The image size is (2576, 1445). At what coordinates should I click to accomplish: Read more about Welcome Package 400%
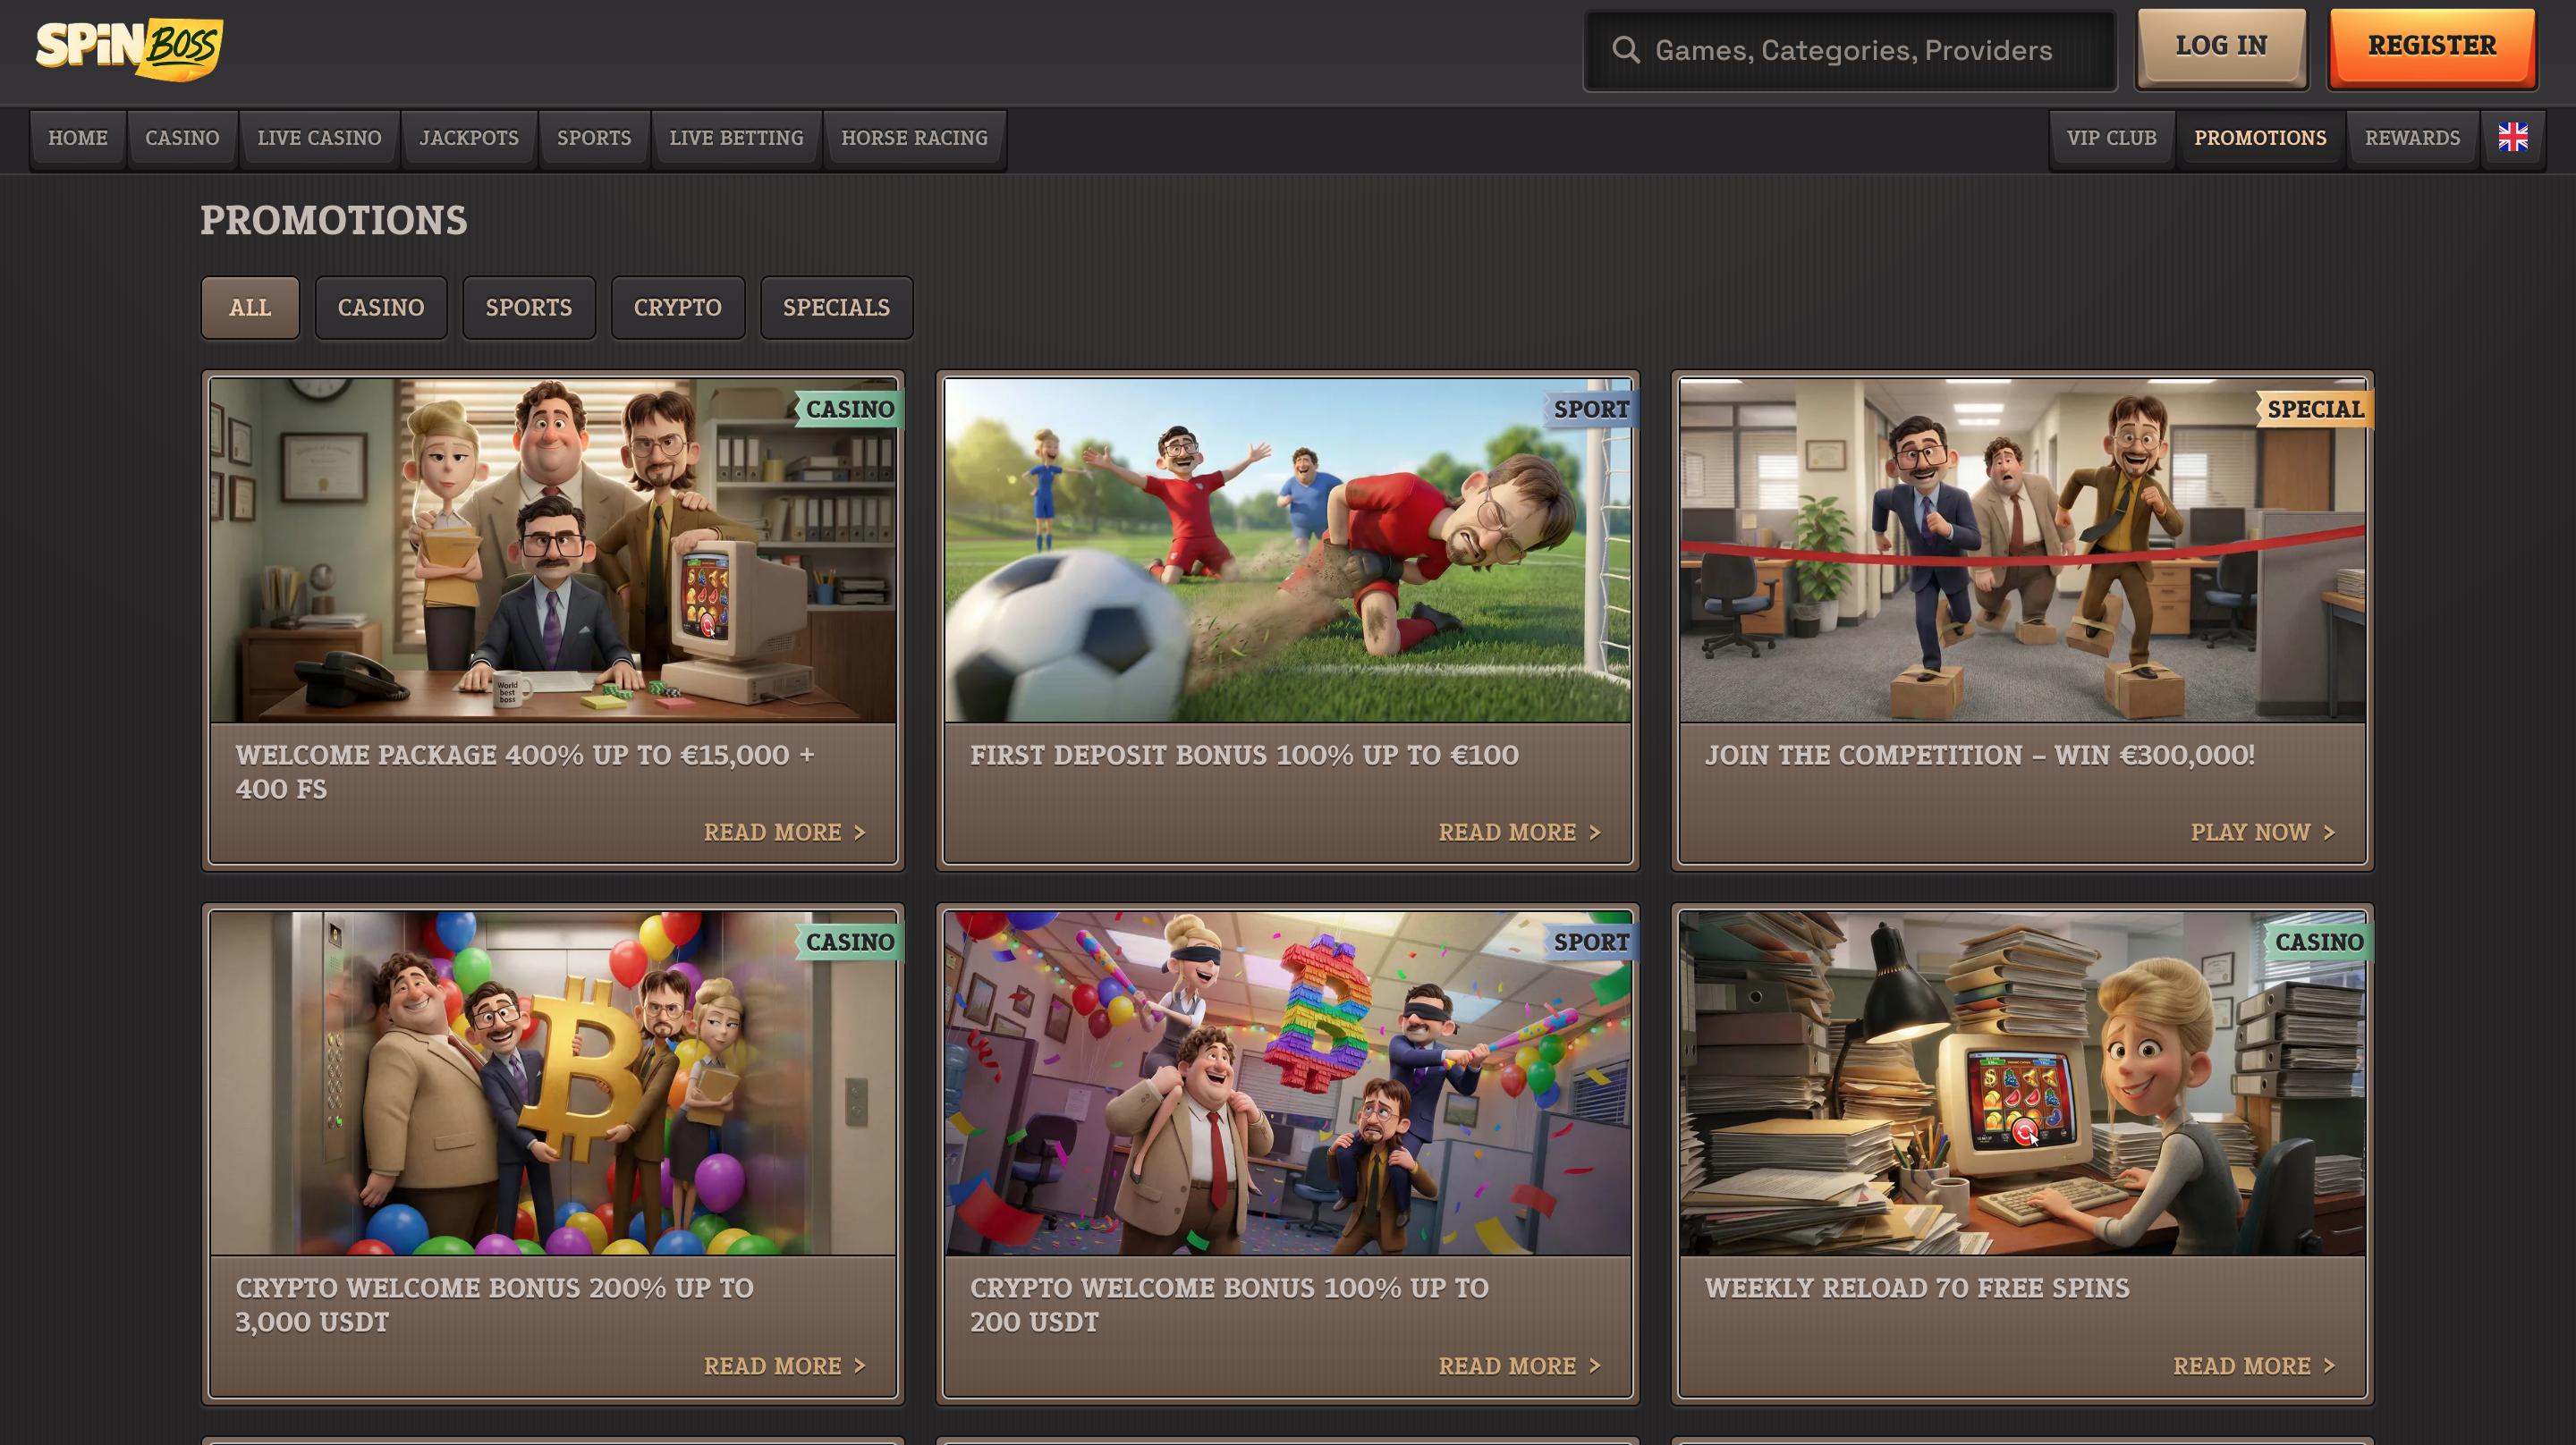click(784, 832)
